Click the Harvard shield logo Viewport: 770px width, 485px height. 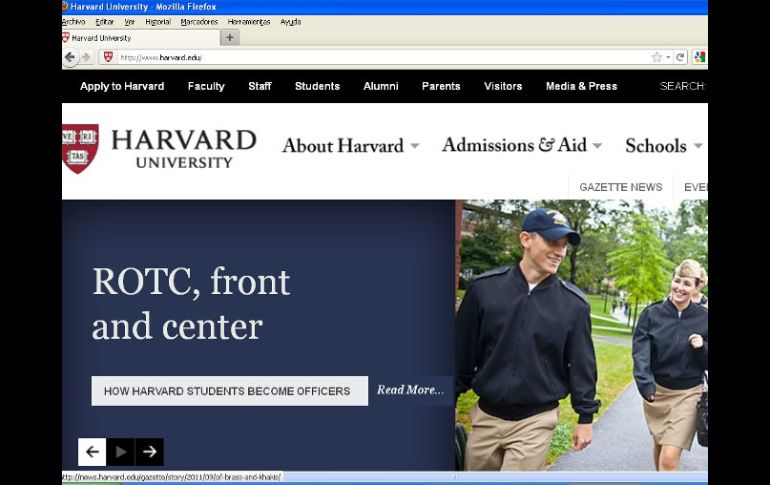coord(80,148)
